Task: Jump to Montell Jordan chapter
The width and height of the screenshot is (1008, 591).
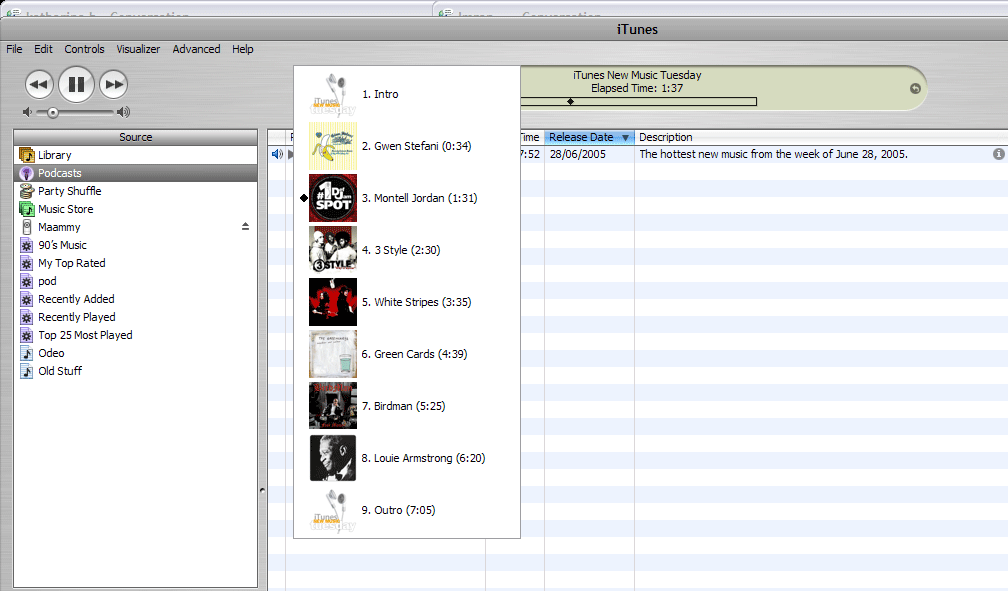Action: pos(407,198)
